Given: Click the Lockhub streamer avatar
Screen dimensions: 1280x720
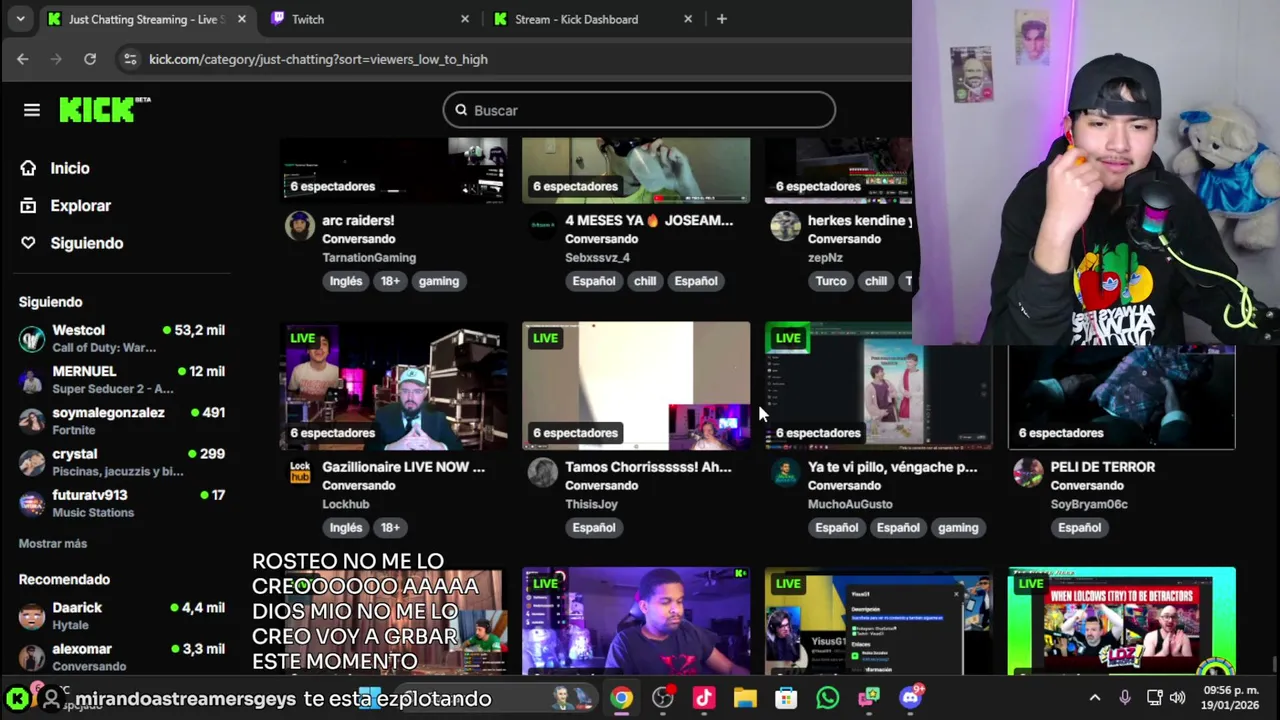Looking at the screenshot, I should (x=300, y=472).
